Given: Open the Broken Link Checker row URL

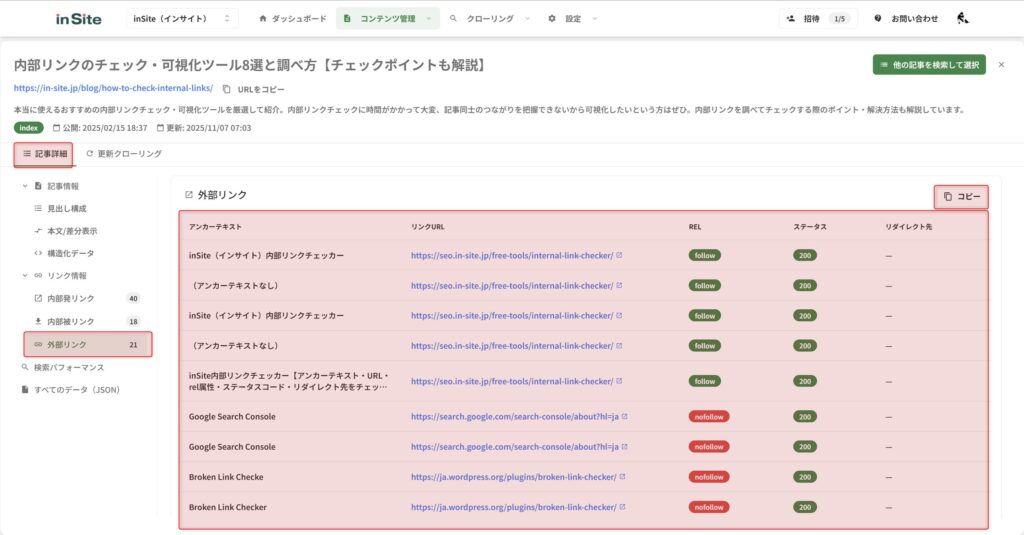Looking at the screenshot, I should 513,508.
